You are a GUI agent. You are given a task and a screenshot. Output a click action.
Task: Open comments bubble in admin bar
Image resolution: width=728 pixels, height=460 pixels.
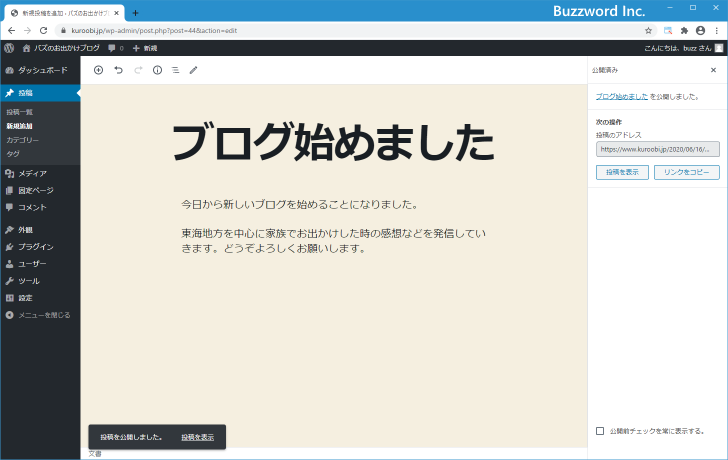(x=116, y=48)
